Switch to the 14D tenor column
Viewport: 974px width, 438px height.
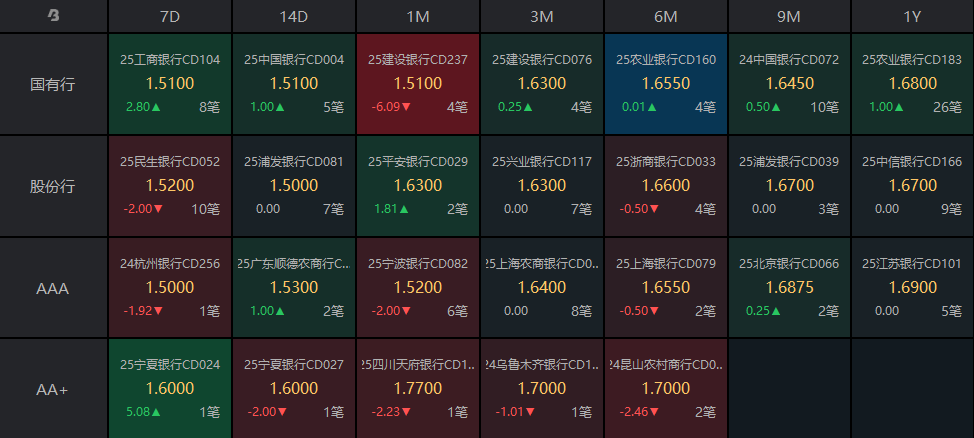(x=294, y=16)
